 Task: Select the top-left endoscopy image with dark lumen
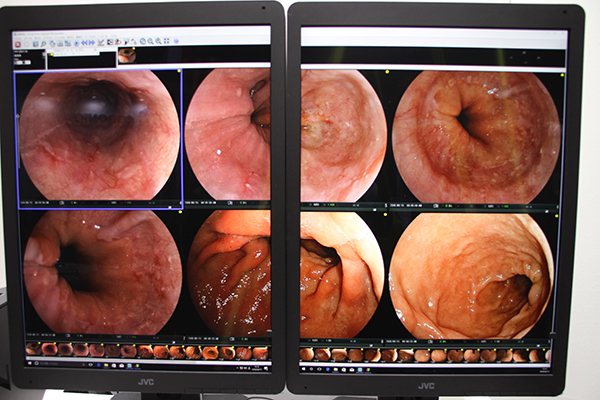point(98,135)
